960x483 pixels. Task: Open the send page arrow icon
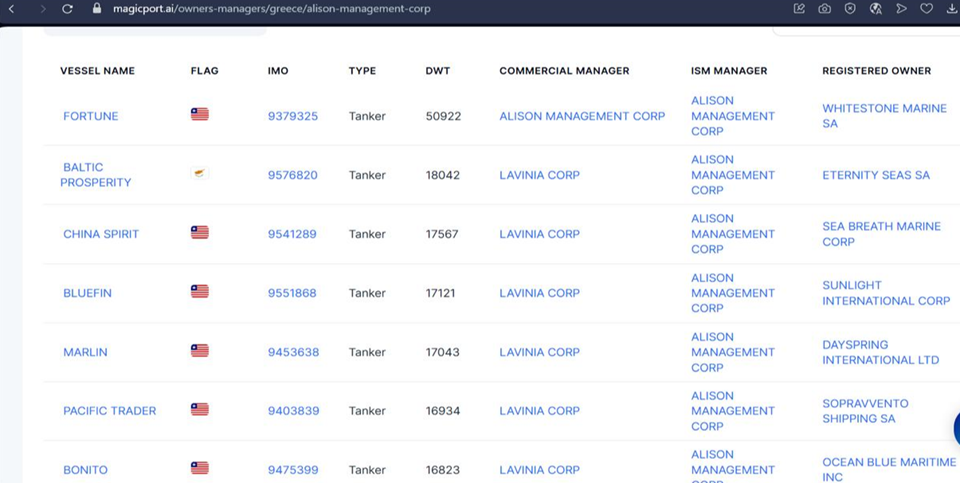click(x=901, y=9)
